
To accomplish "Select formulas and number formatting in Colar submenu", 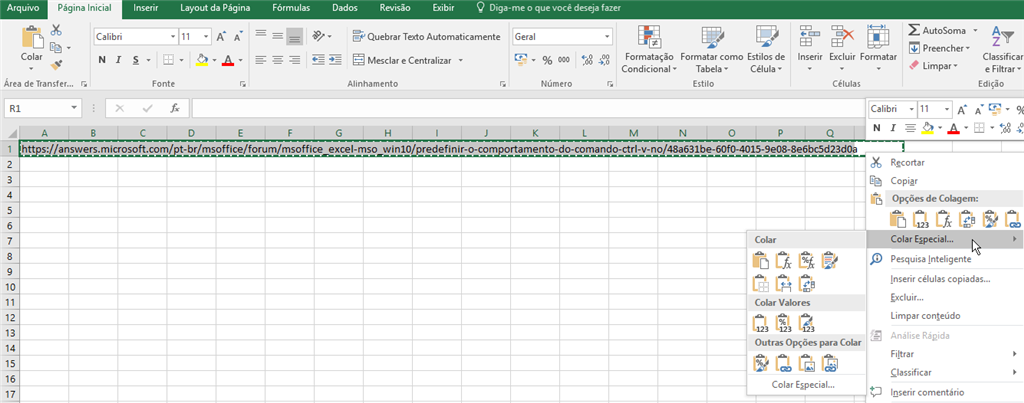I will coord(807,261).
